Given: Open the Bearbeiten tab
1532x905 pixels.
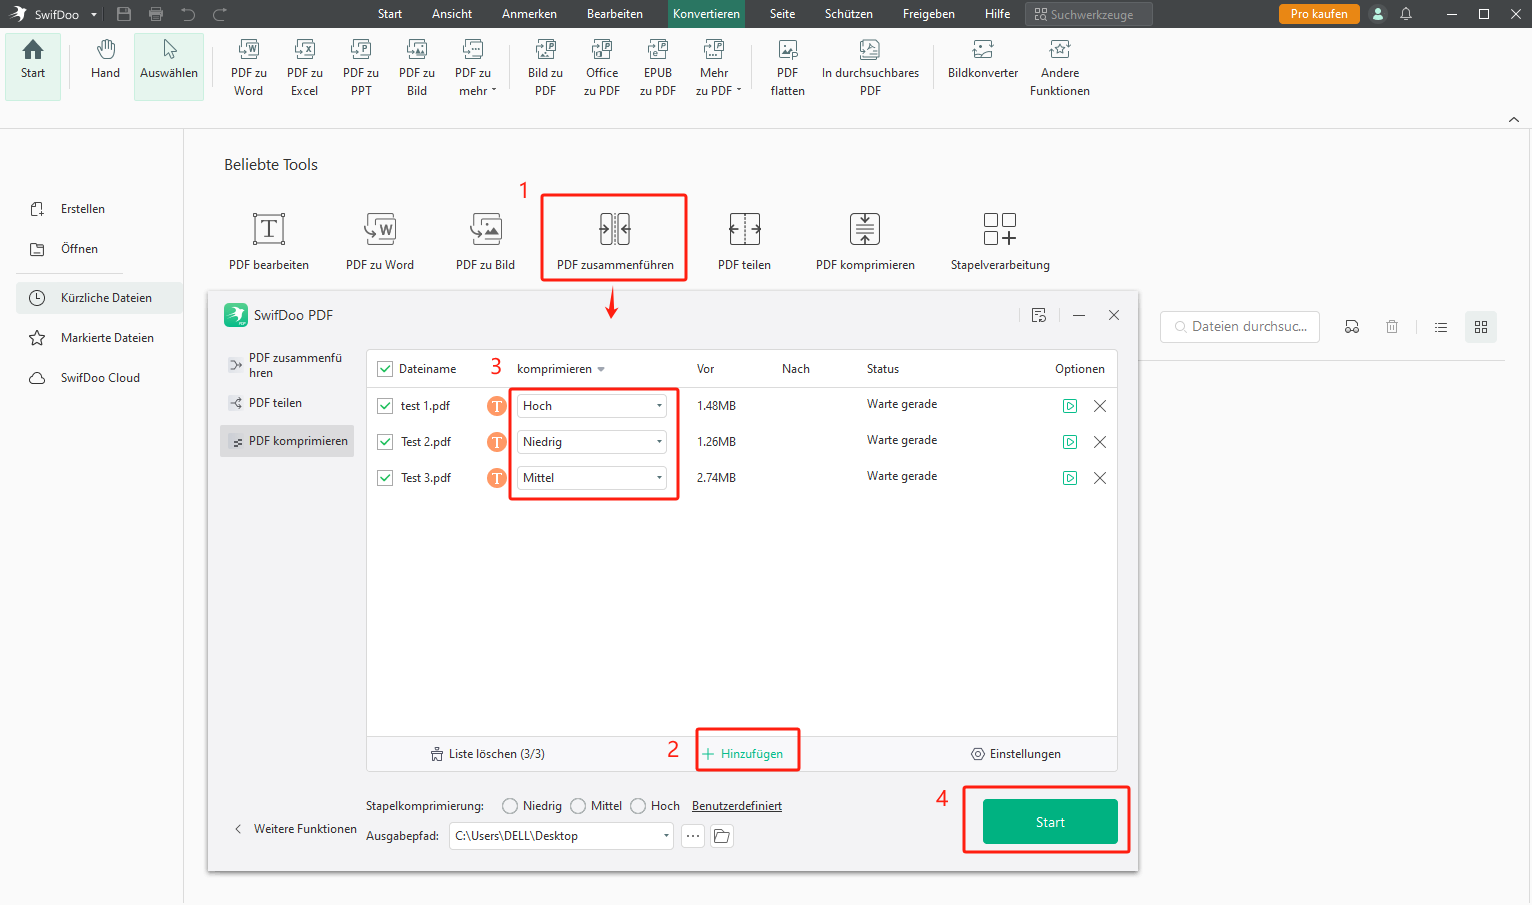Looking at the screenshot, I should [x=615, y=14].
